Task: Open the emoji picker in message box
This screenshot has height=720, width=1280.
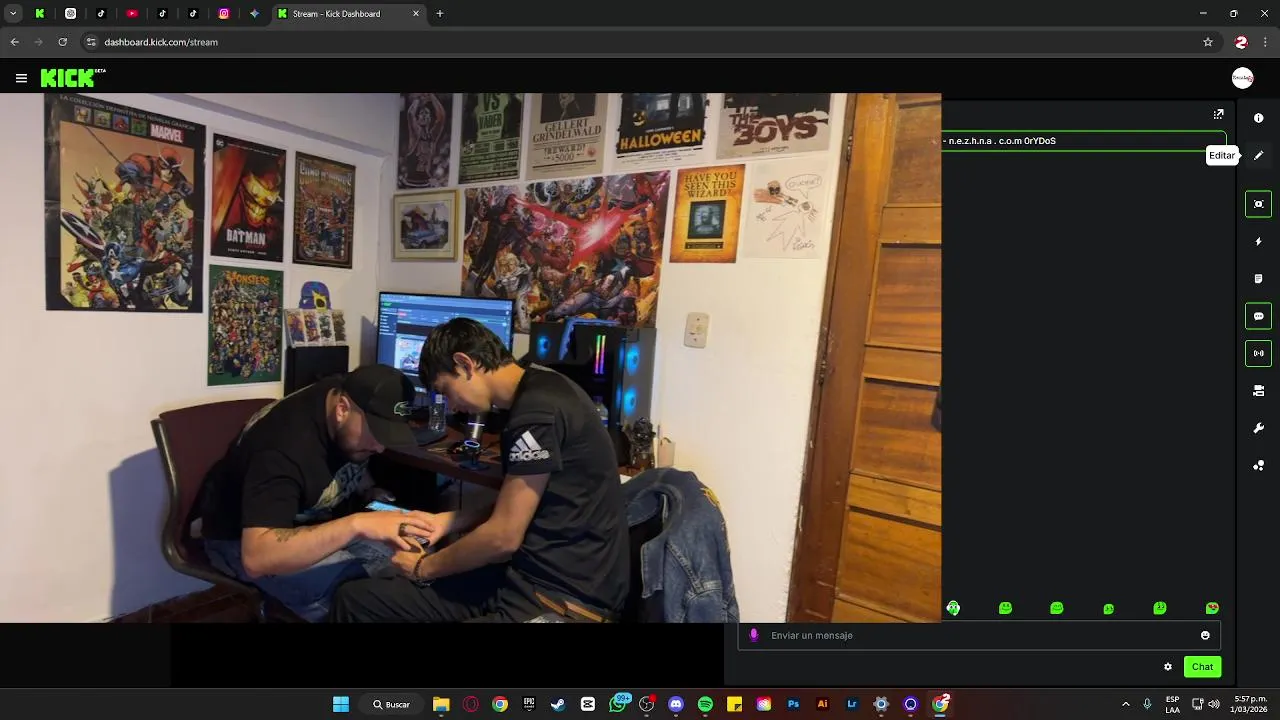Action: coord(1205,635)
